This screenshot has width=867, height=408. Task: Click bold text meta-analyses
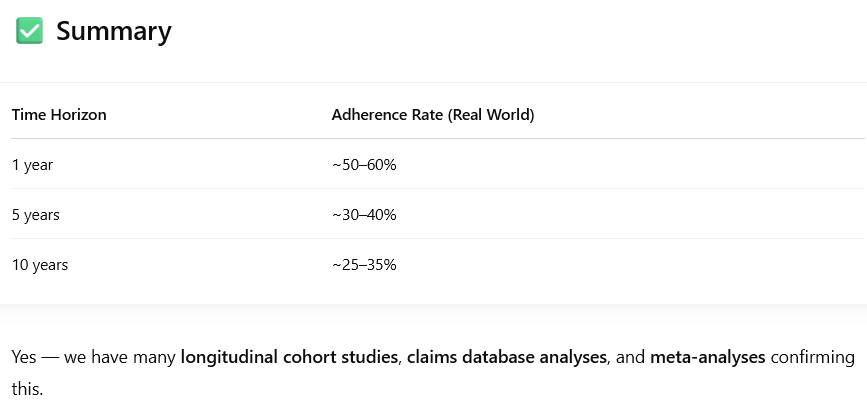click(708, 357)
